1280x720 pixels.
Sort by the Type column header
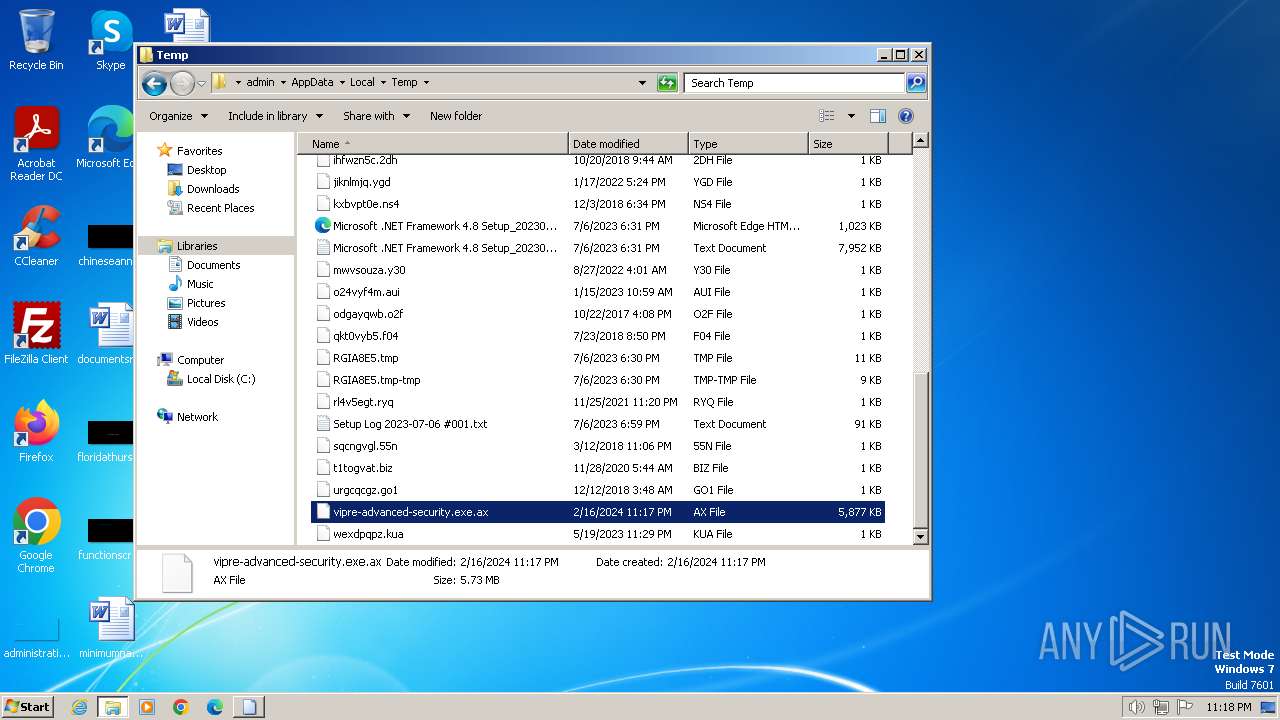pyautogui.click(x=748, y=144)
